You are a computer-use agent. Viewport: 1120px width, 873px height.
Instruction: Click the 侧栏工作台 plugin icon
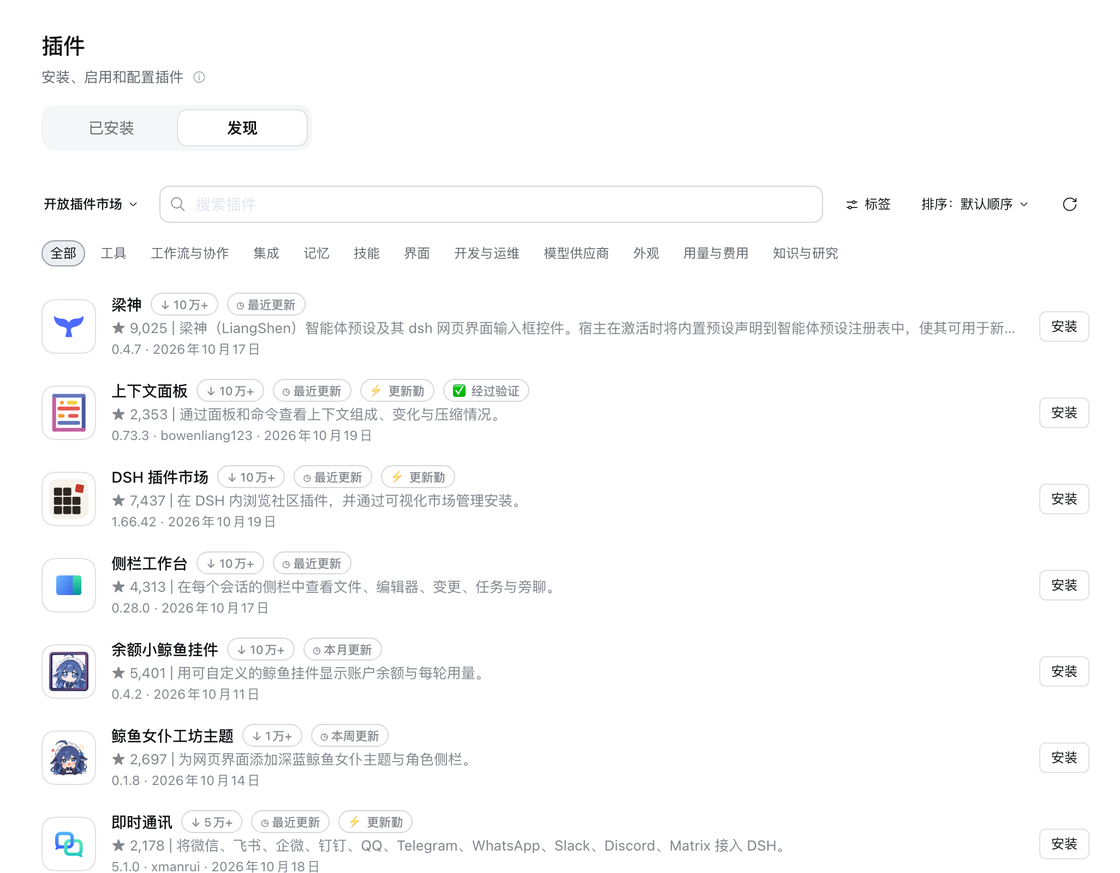coord(69,585)
